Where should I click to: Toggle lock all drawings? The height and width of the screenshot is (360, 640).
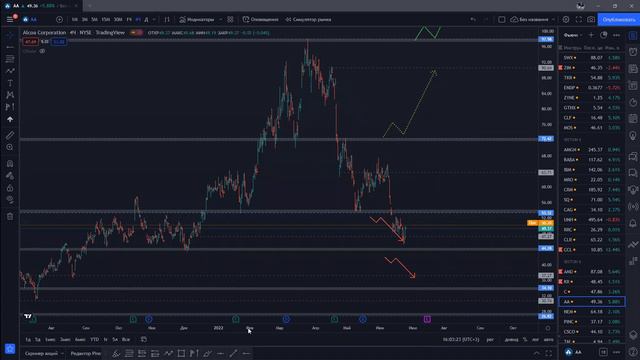pos(10,188)
